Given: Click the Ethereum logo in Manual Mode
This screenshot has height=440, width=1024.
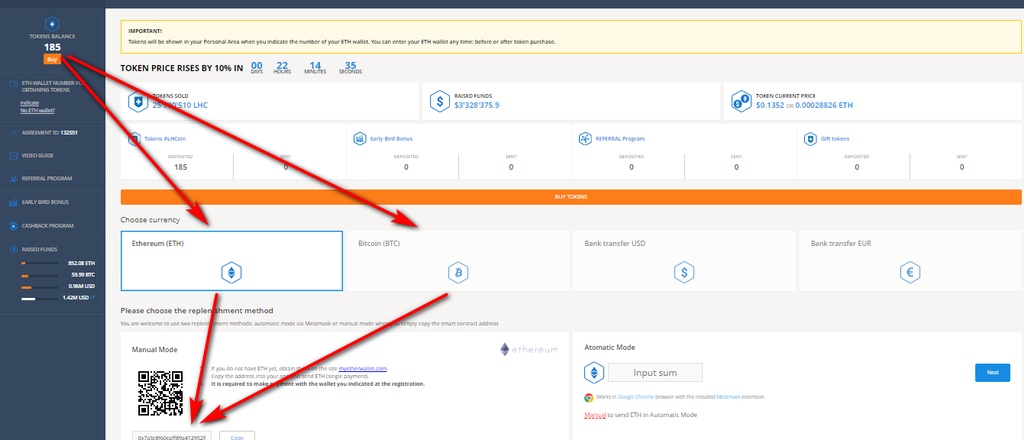Looking at the screenshot, I should pyautogui.click(x=529, y=349).
